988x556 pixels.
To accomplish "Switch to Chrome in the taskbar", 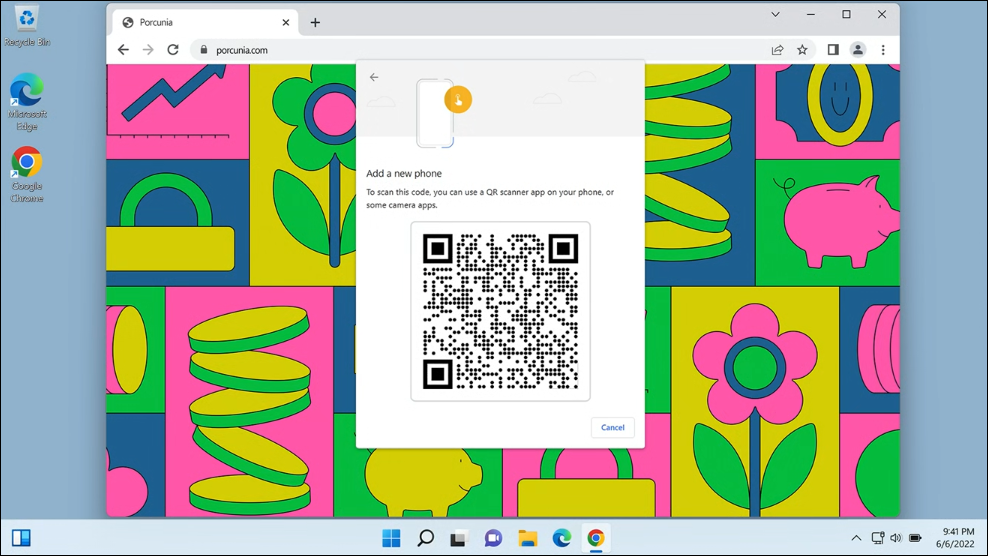I will pos(595,538).
